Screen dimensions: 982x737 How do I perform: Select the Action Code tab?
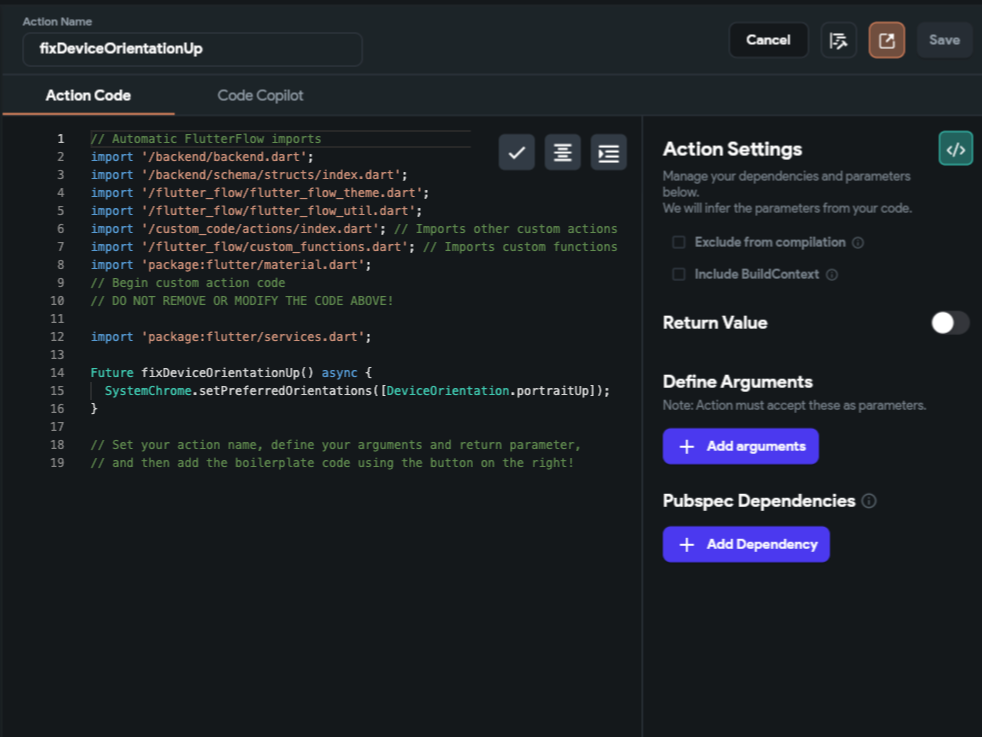click(88, 96)
